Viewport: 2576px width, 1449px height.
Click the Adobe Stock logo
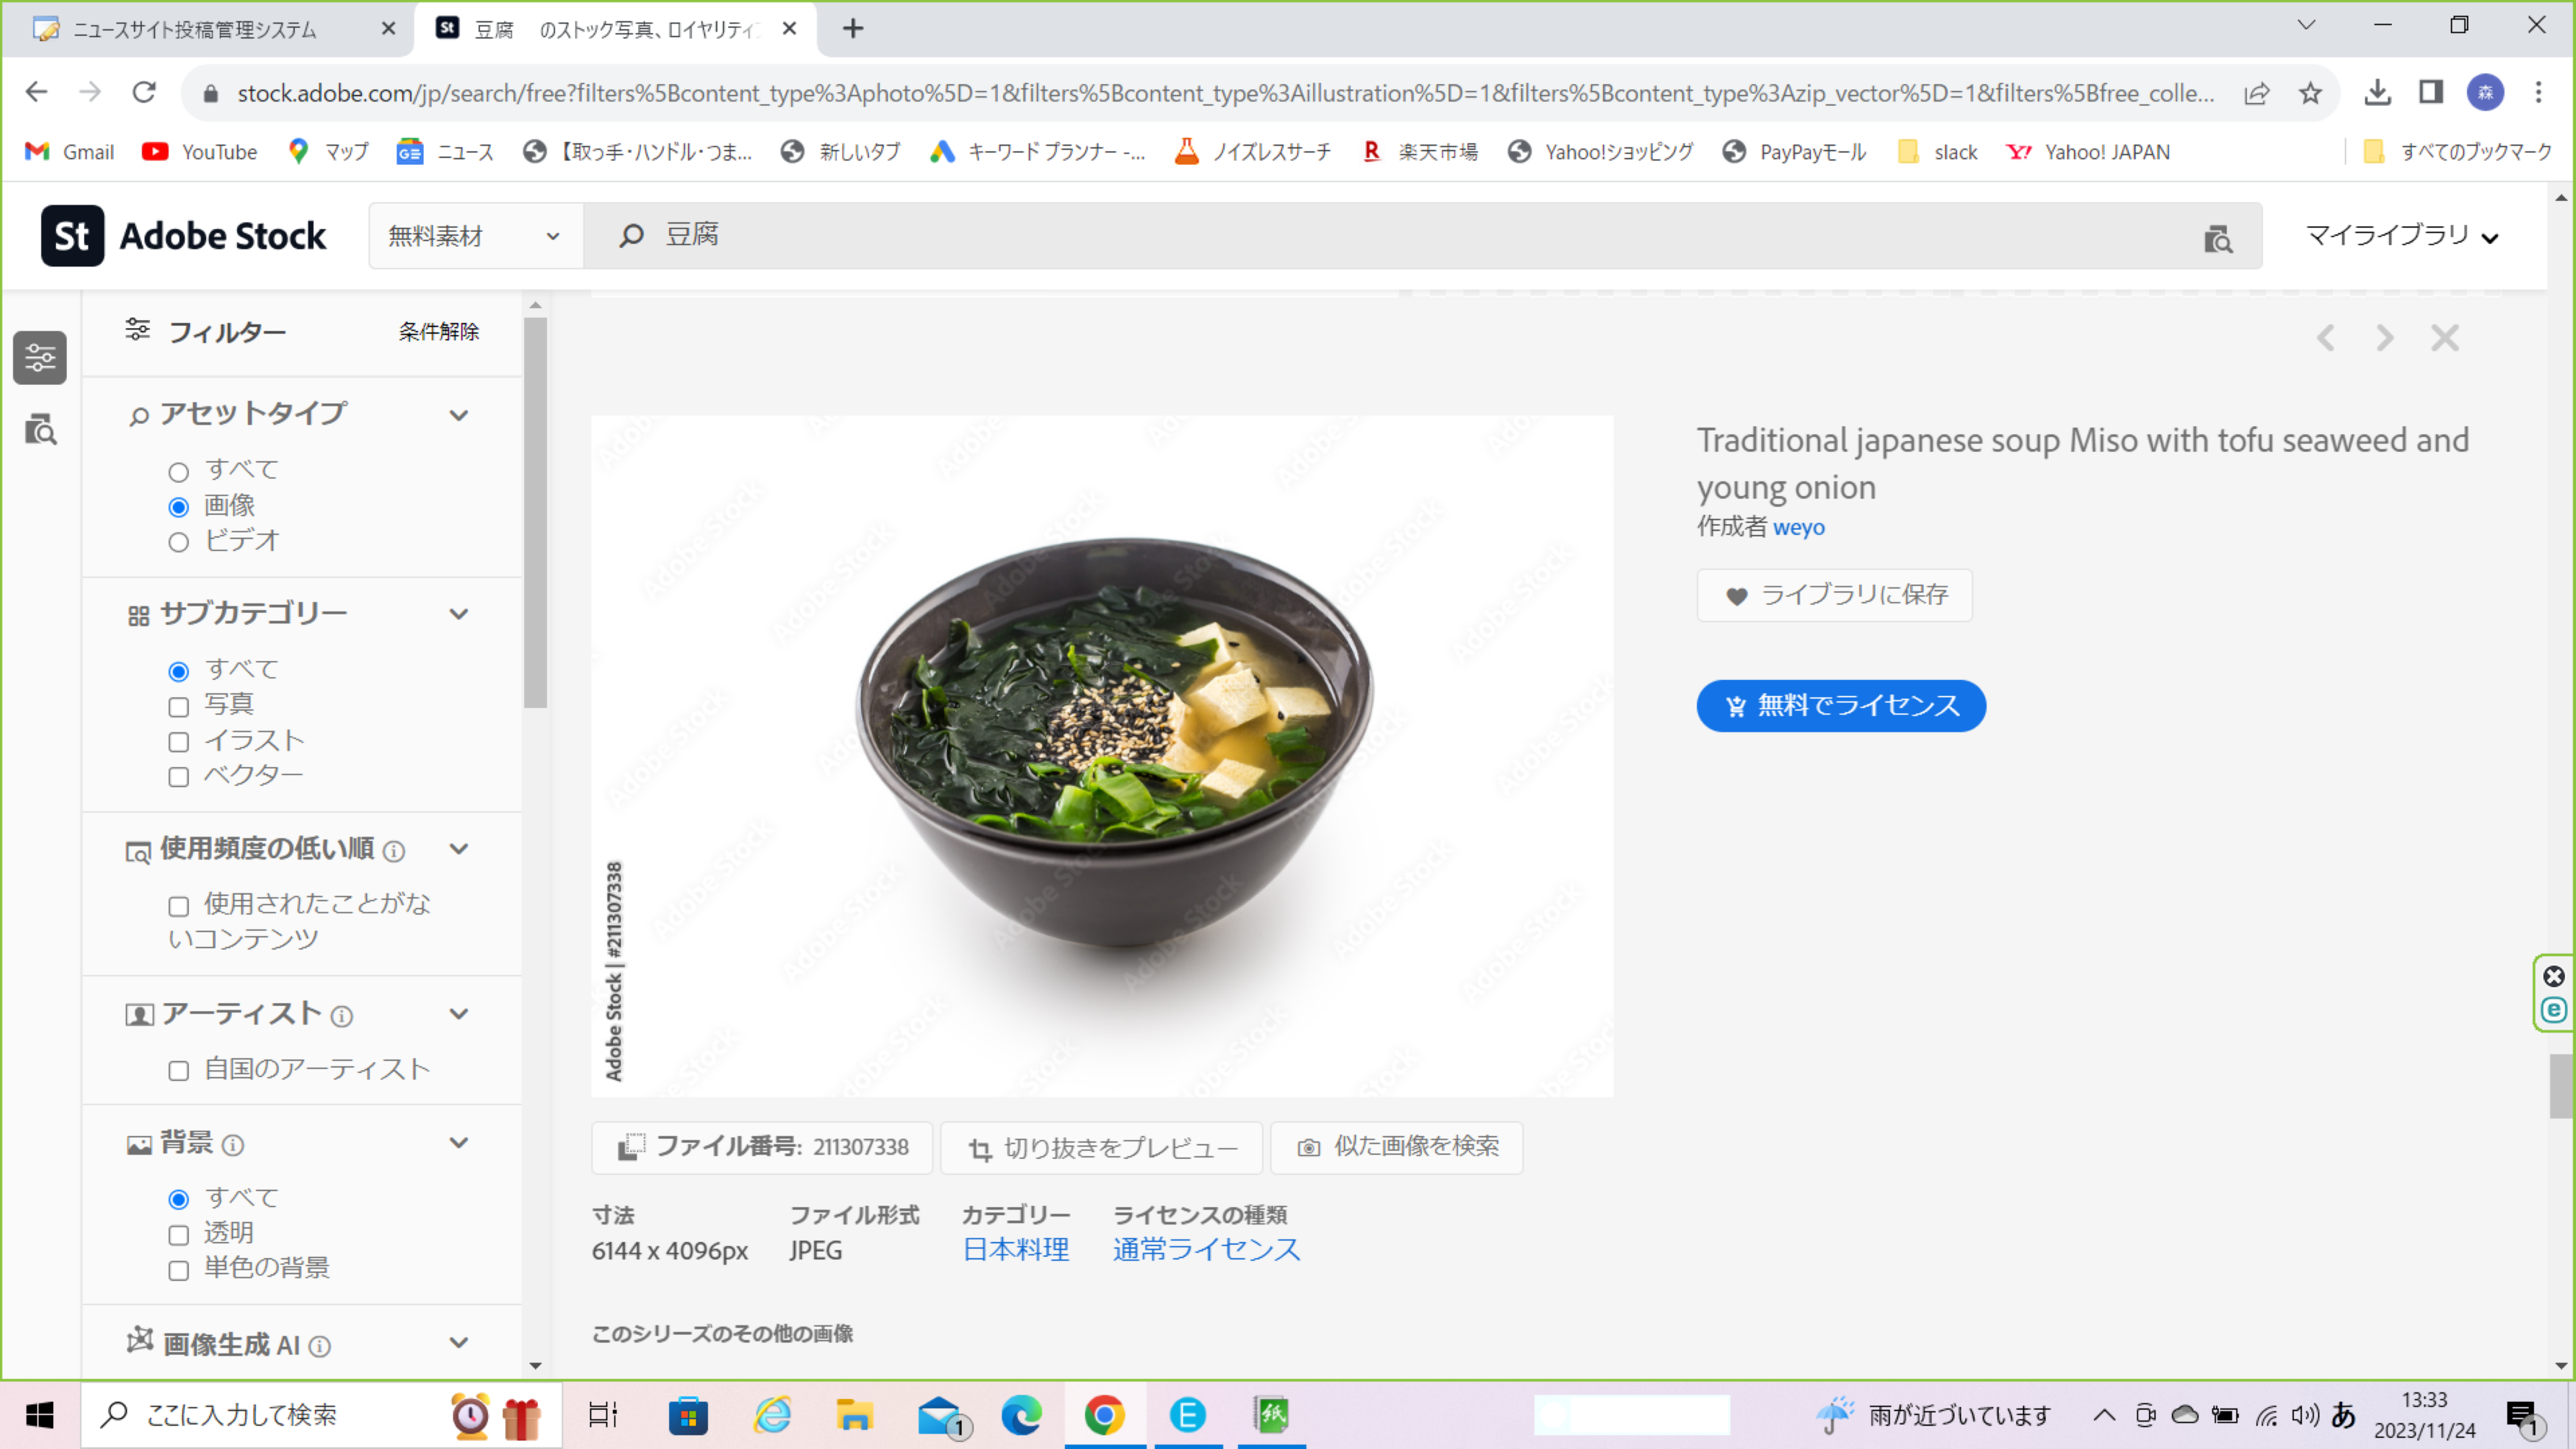[183, 236]
